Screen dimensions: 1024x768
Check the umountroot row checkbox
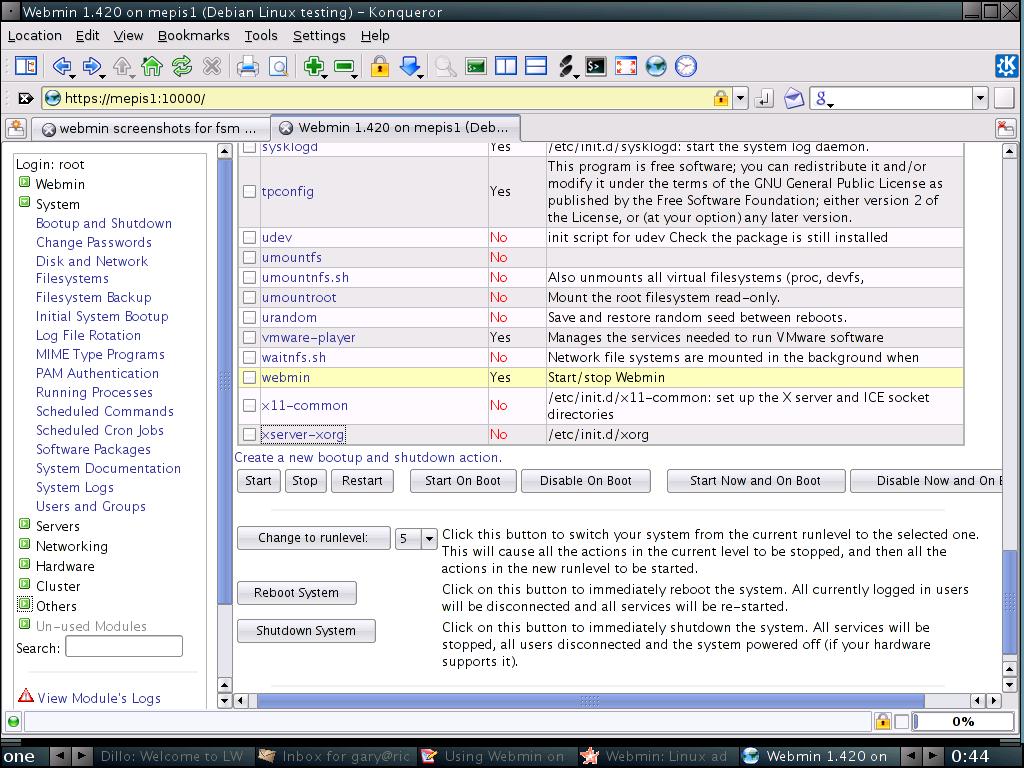click(249, 298)
